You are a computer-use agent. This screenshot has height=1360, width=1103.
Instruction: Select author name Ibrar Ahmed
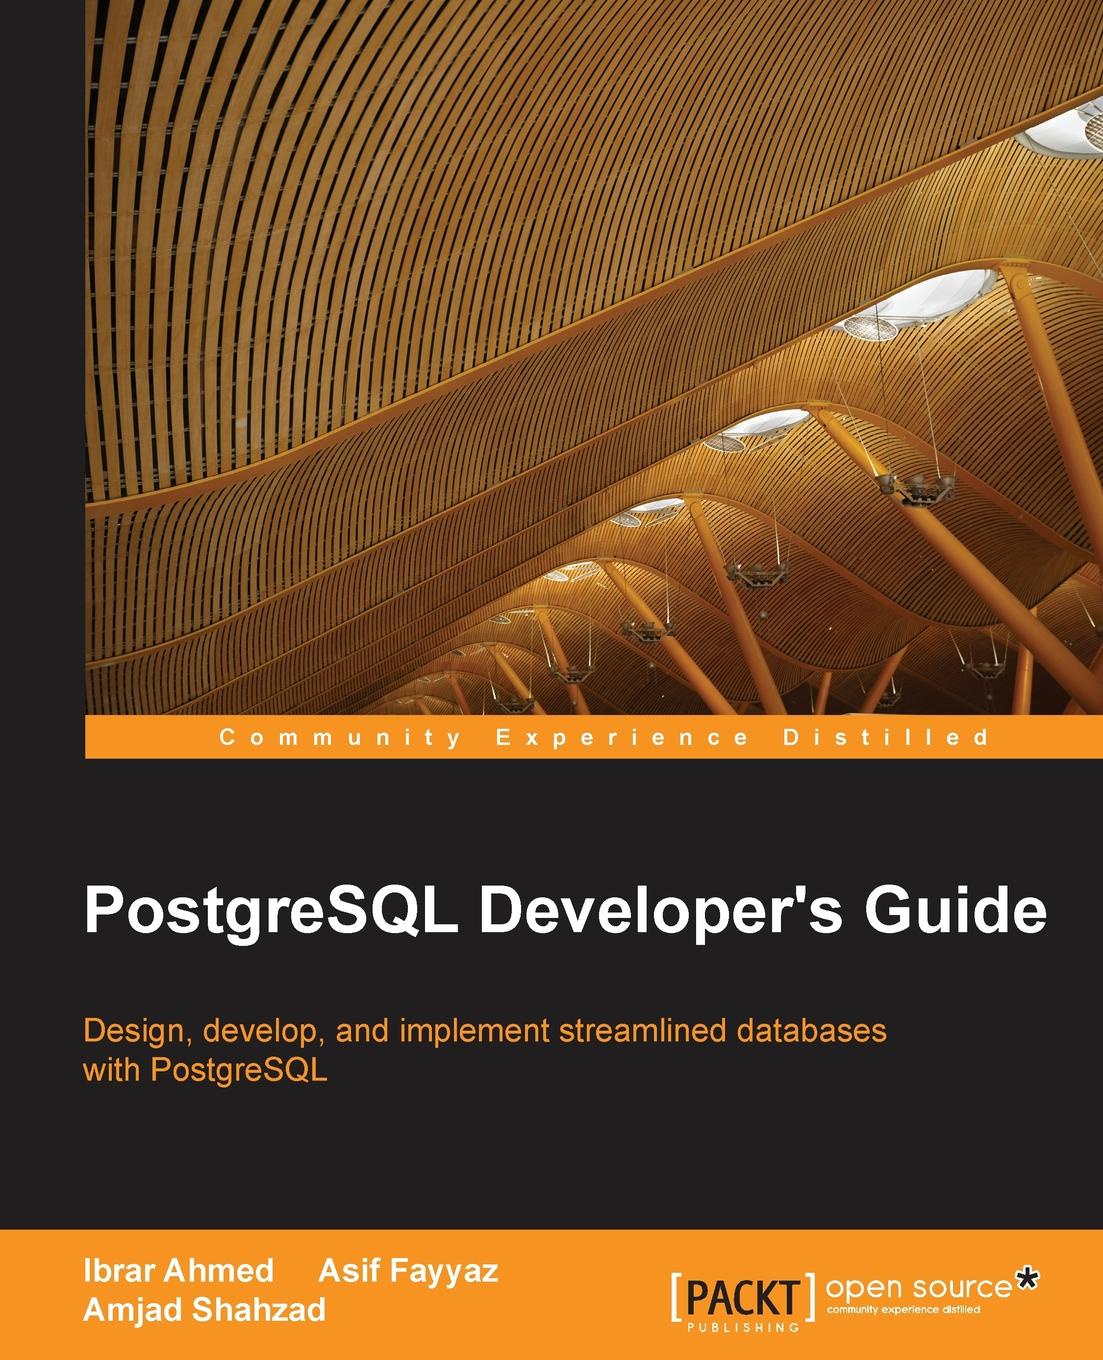point(178,1270)
